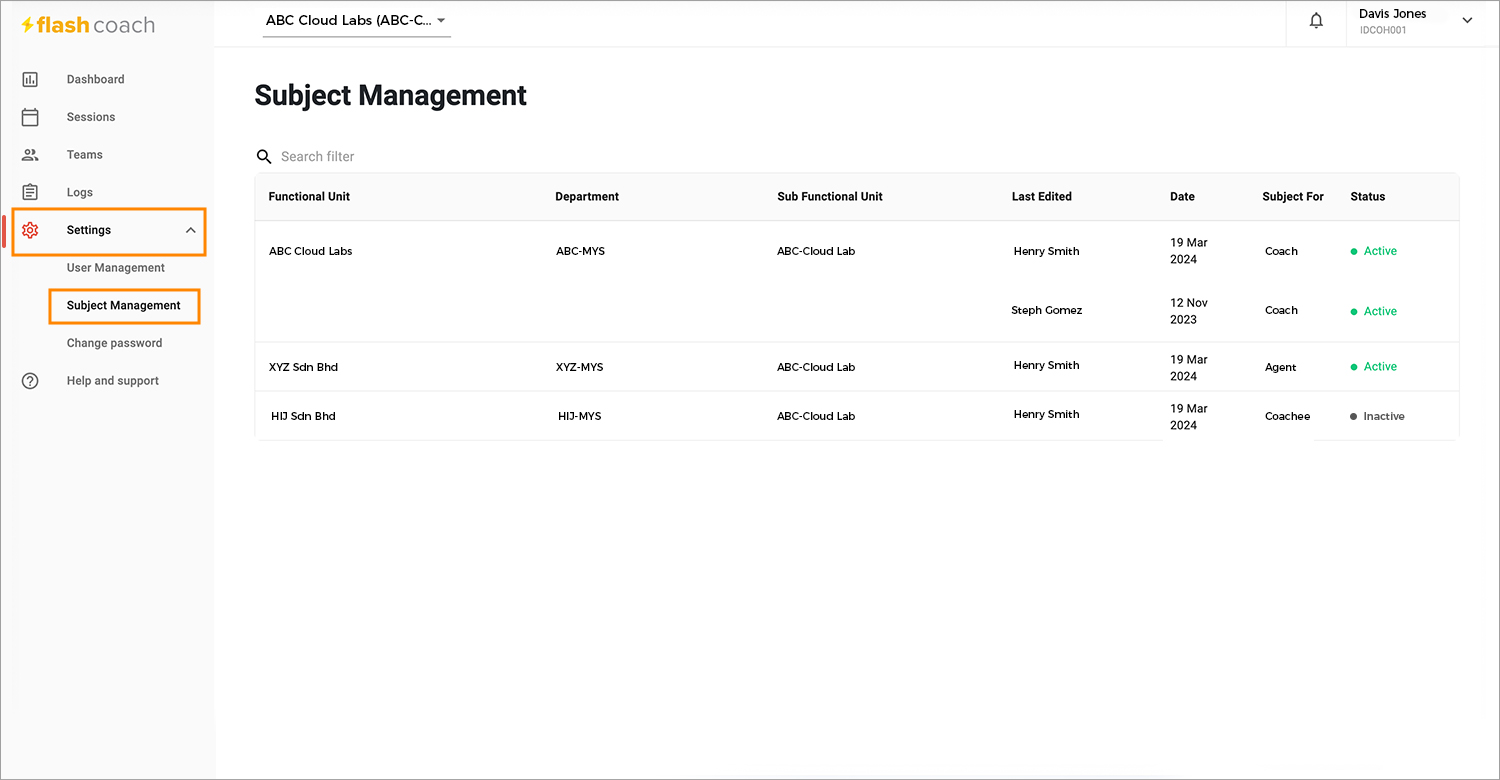Click the search magnifier icon
The height and width of the screenshot is (780, 1500).
coord(264,157)
